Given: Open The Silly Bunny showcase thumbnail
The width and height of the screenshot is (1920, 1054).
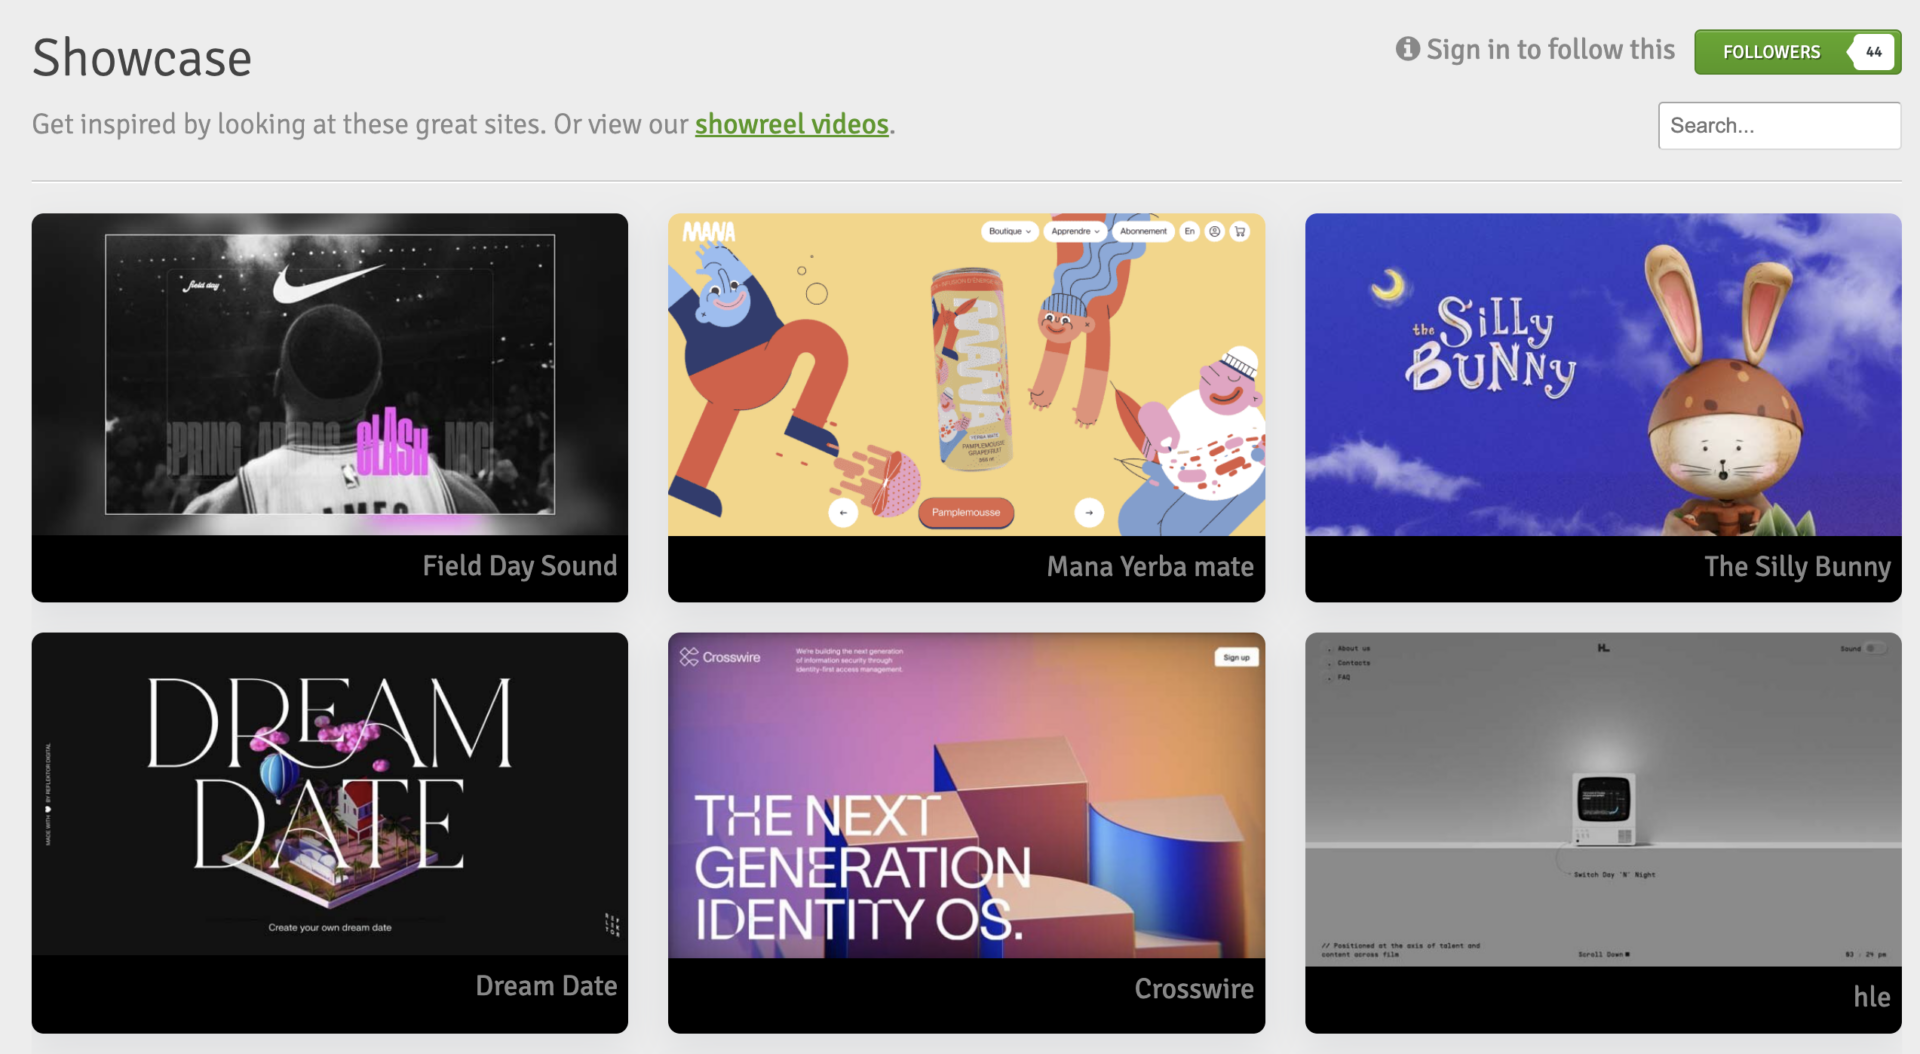Looking at the screenshot, I should tap(1602, 375).
